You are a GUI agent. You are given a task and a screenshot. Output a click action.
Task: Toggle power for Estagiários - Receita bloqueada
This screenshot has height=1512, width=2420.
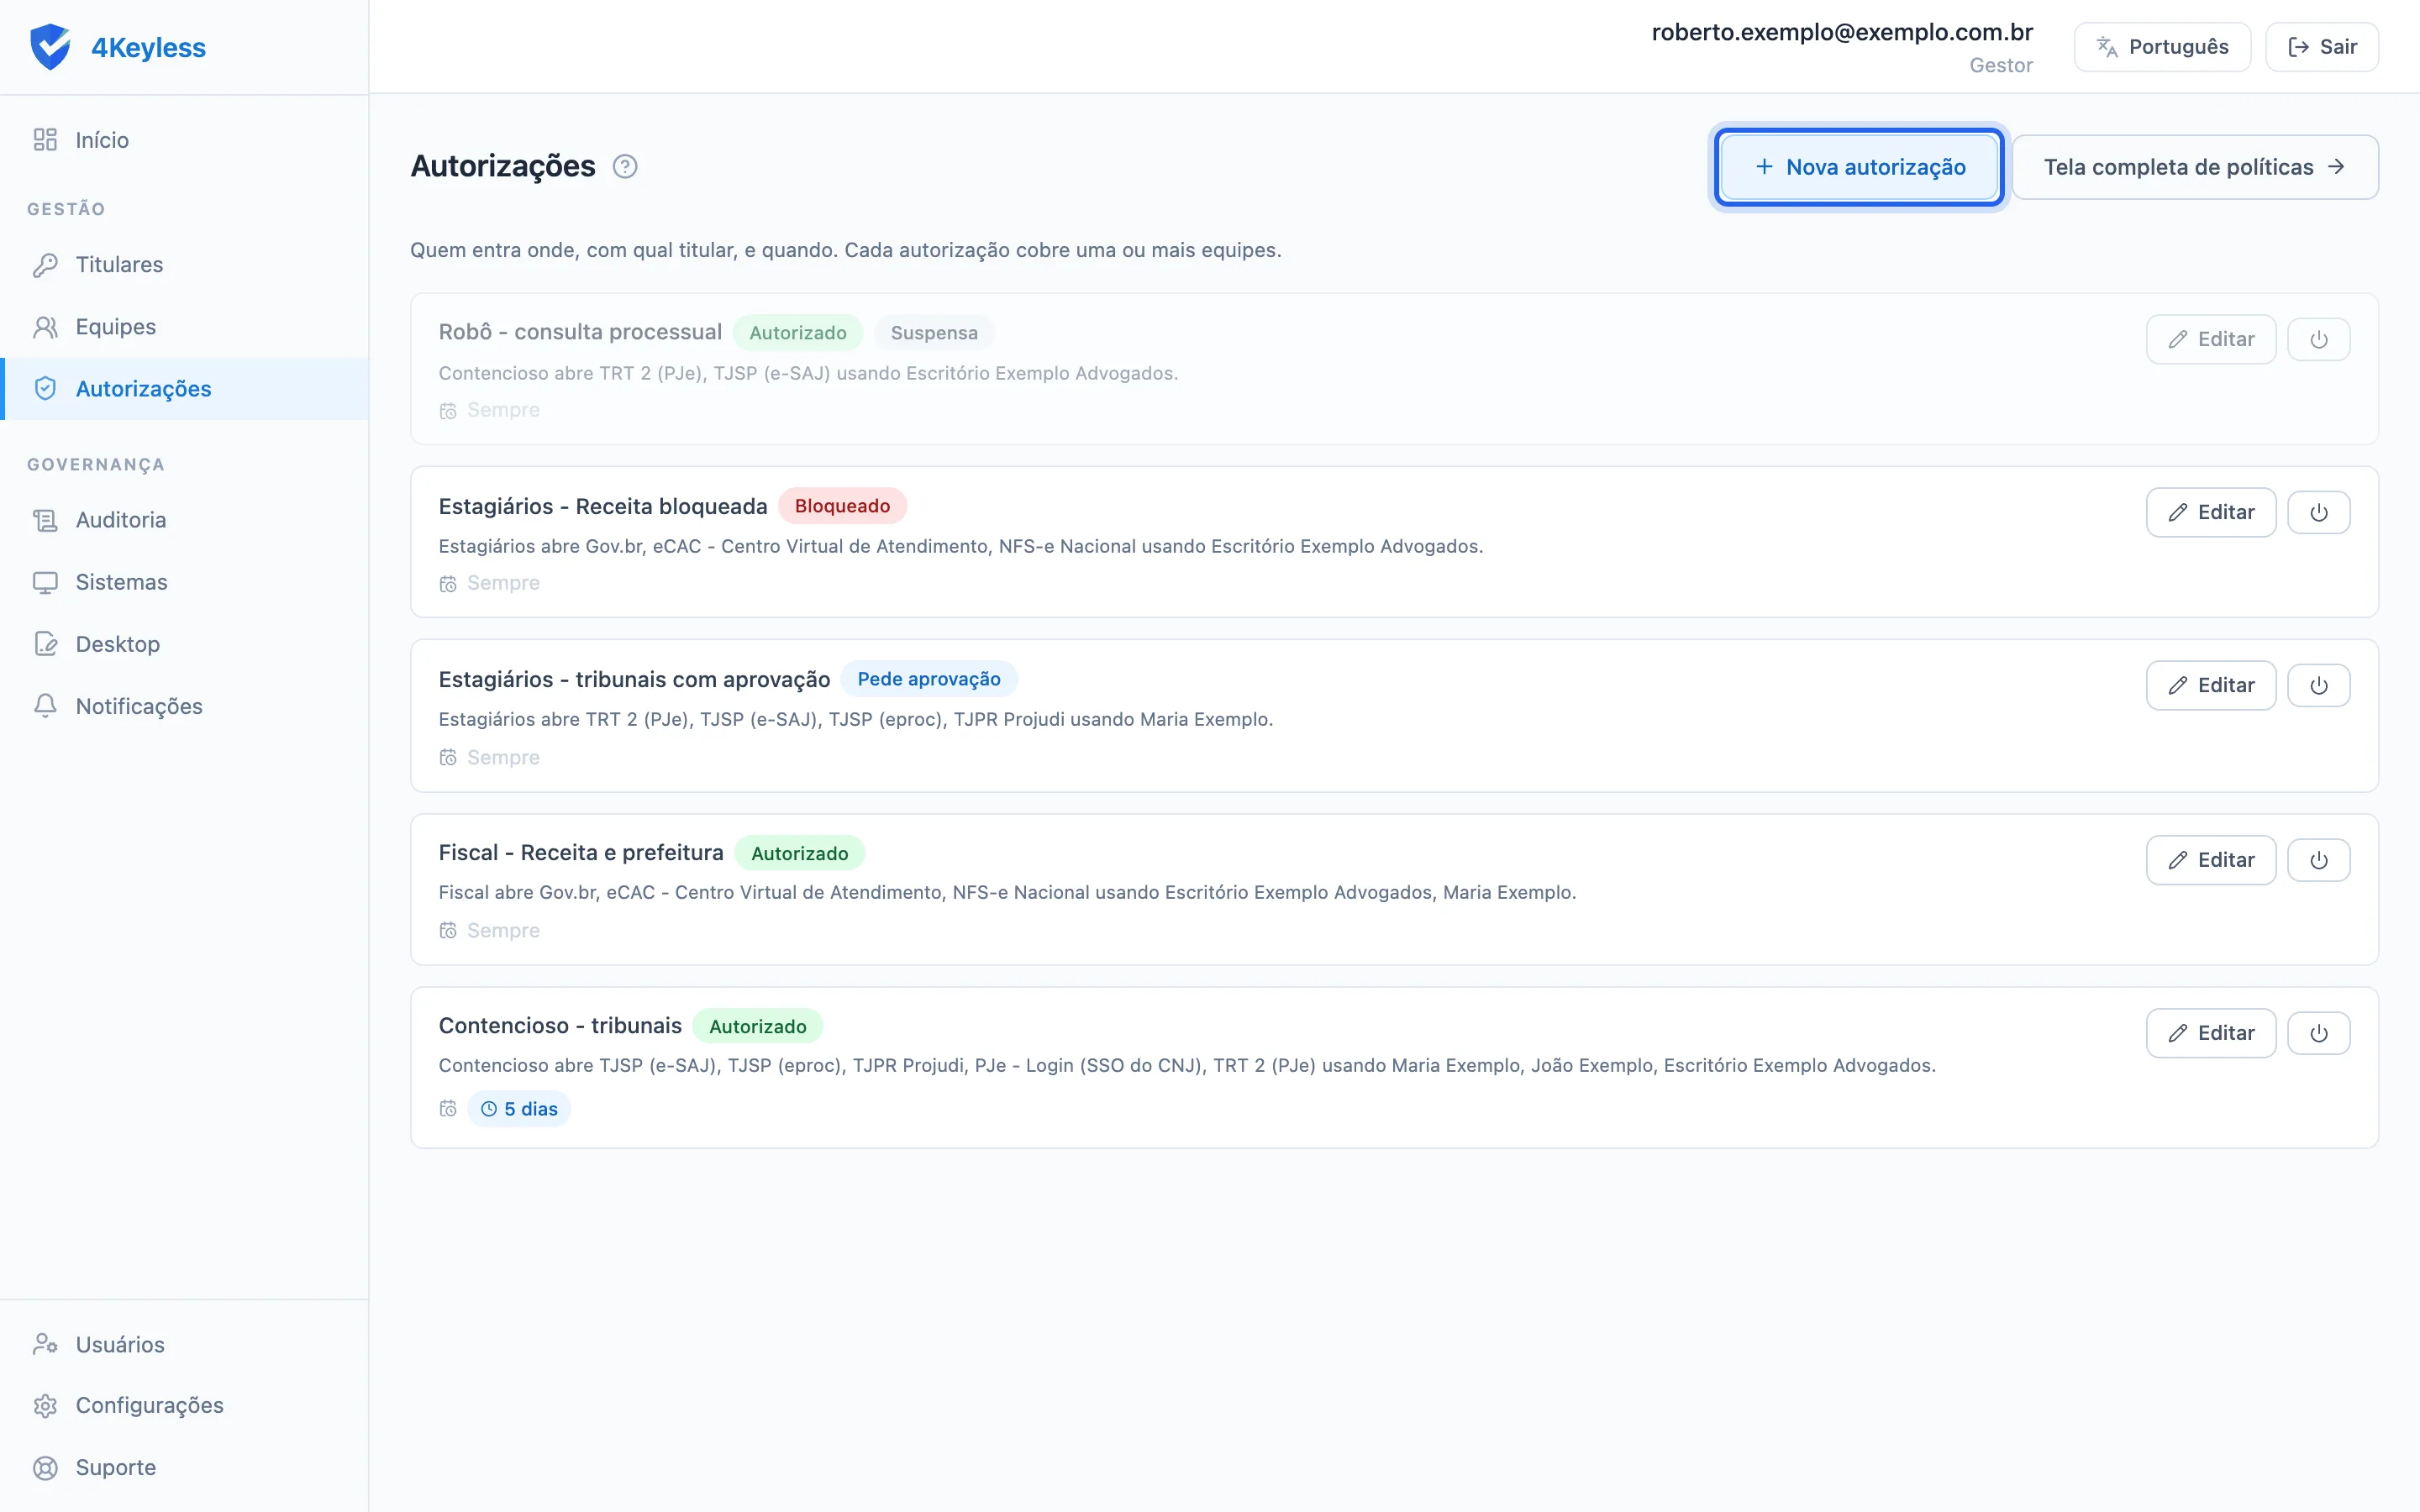click(2318, 512)
